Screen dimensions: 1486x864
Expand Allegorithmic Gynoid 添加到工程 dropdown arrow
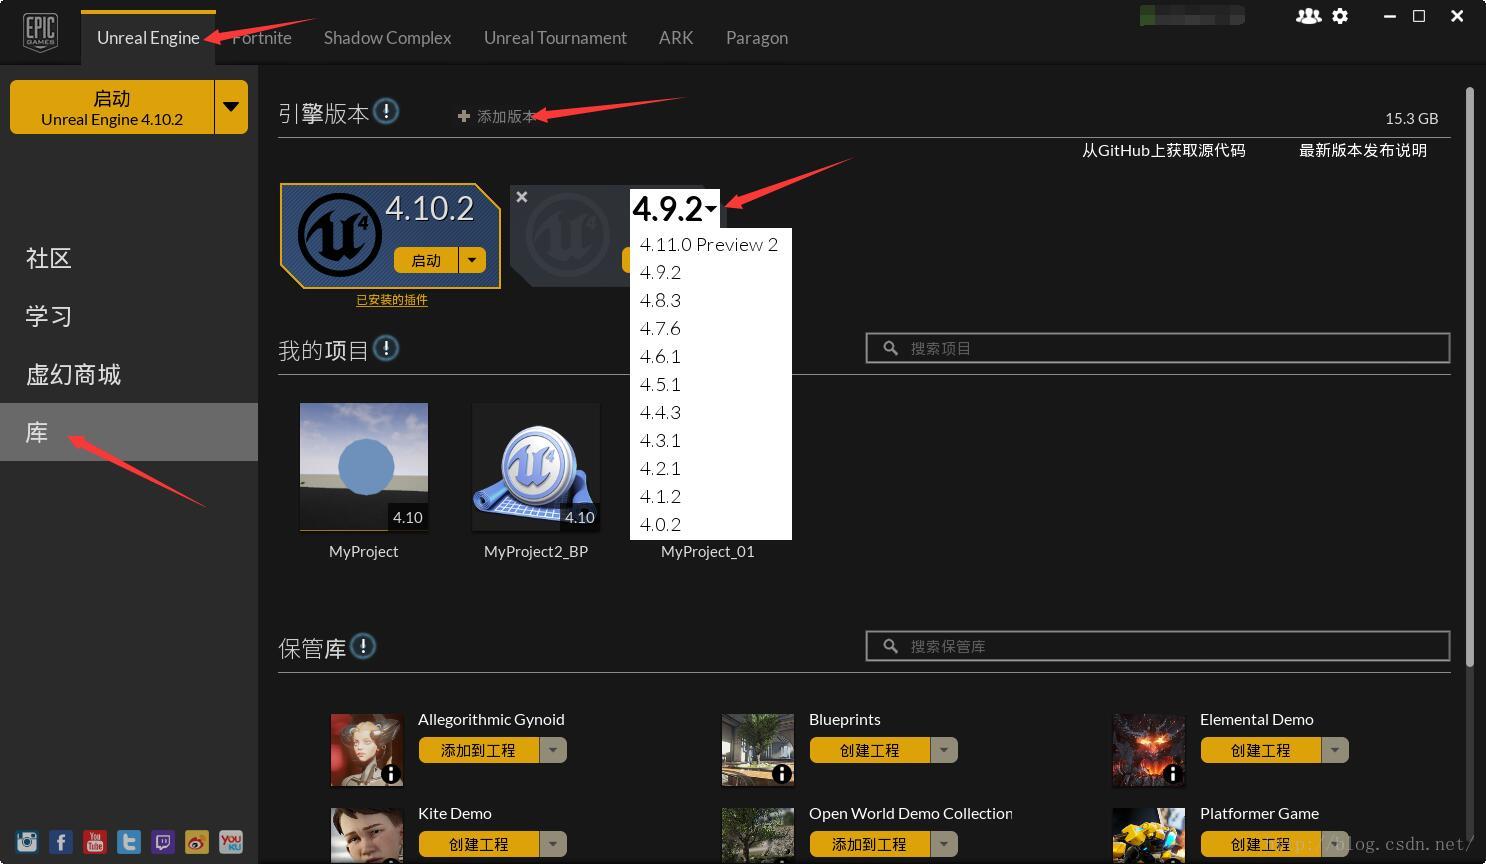tap(553, 750)
